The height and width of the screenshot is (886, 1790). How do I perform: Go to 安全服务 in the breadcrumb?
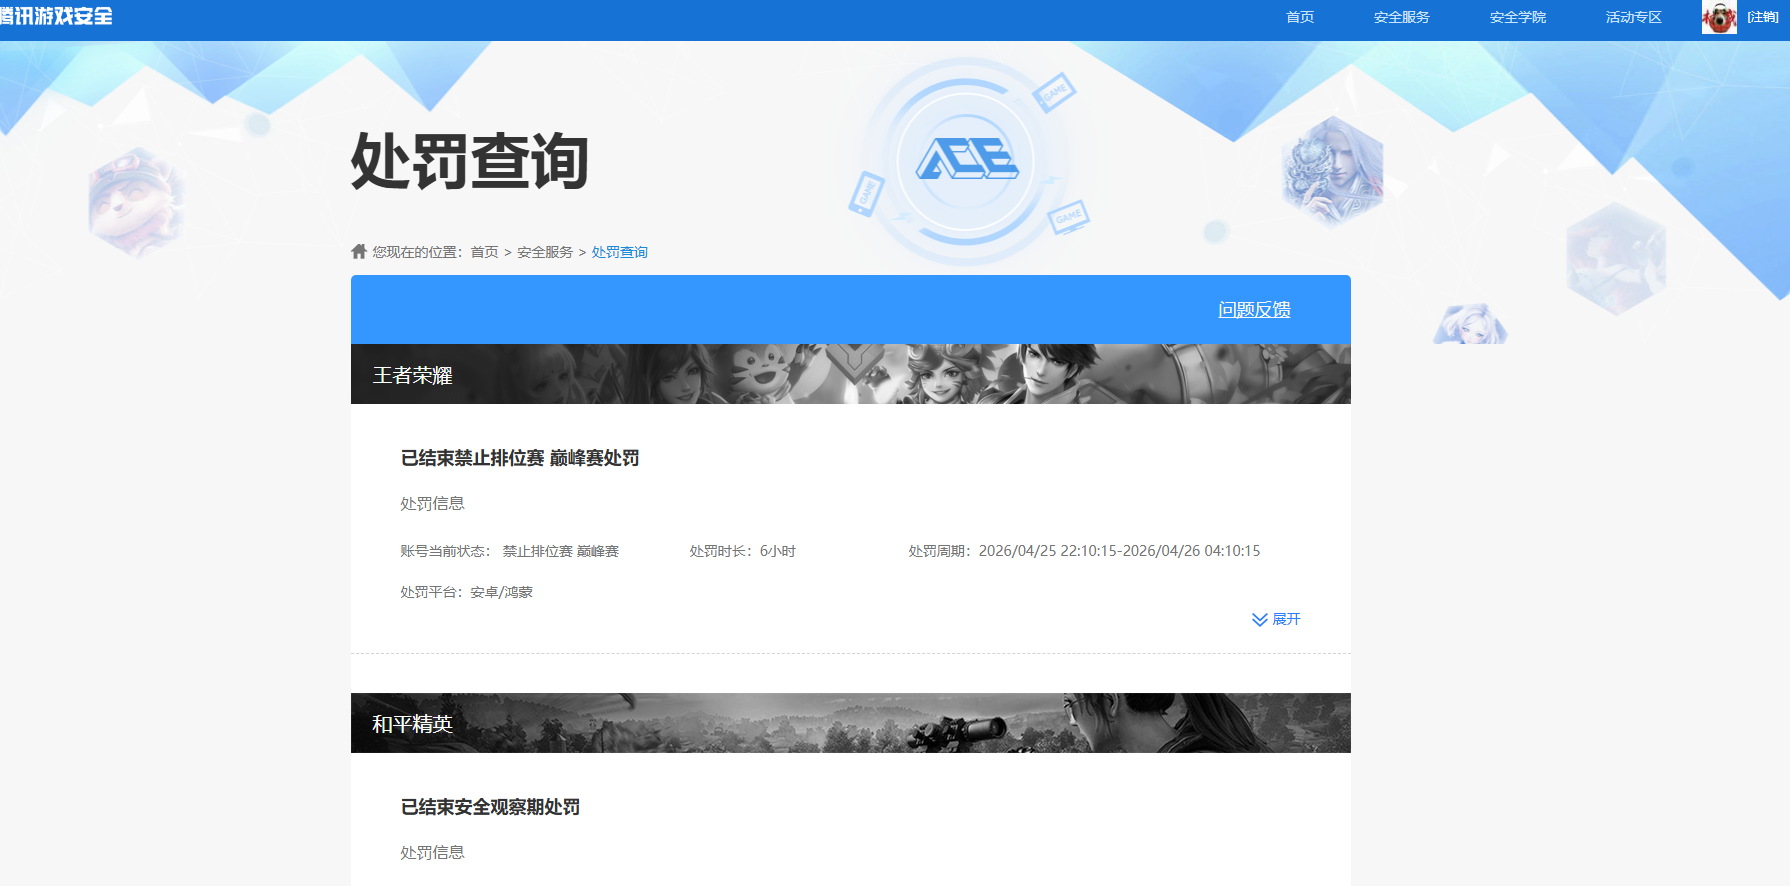coord(545,252)
